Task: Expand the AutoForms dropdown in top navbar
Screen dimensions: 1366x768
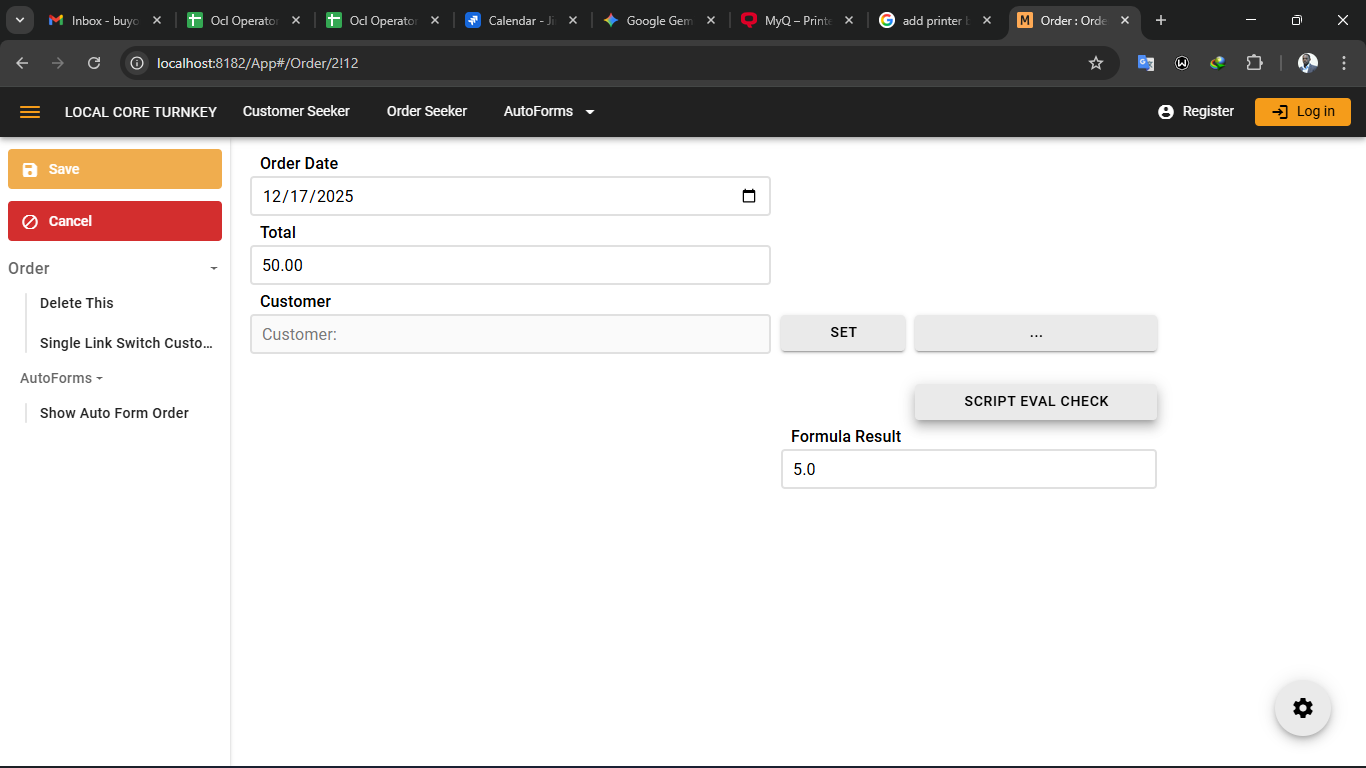Action: 549,112
